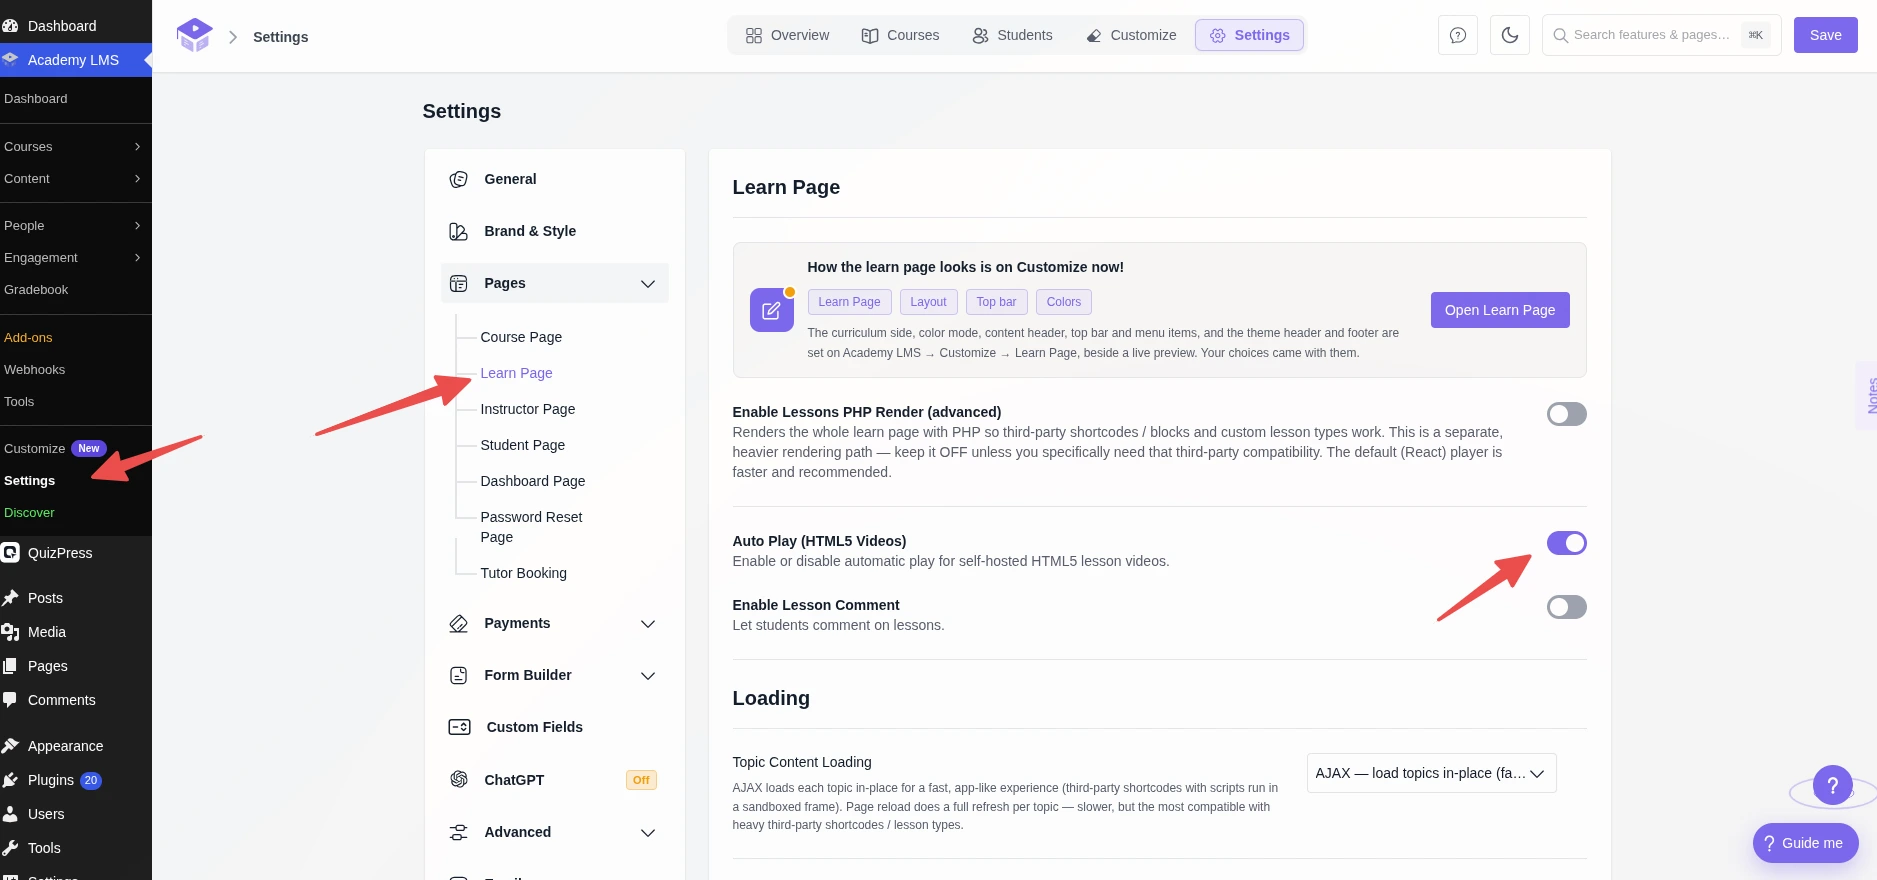Image resolution: width=1877 pixels, height=880 pixels.
Task: Click the ChatGPT icon
Action: (x=459, y=779)
